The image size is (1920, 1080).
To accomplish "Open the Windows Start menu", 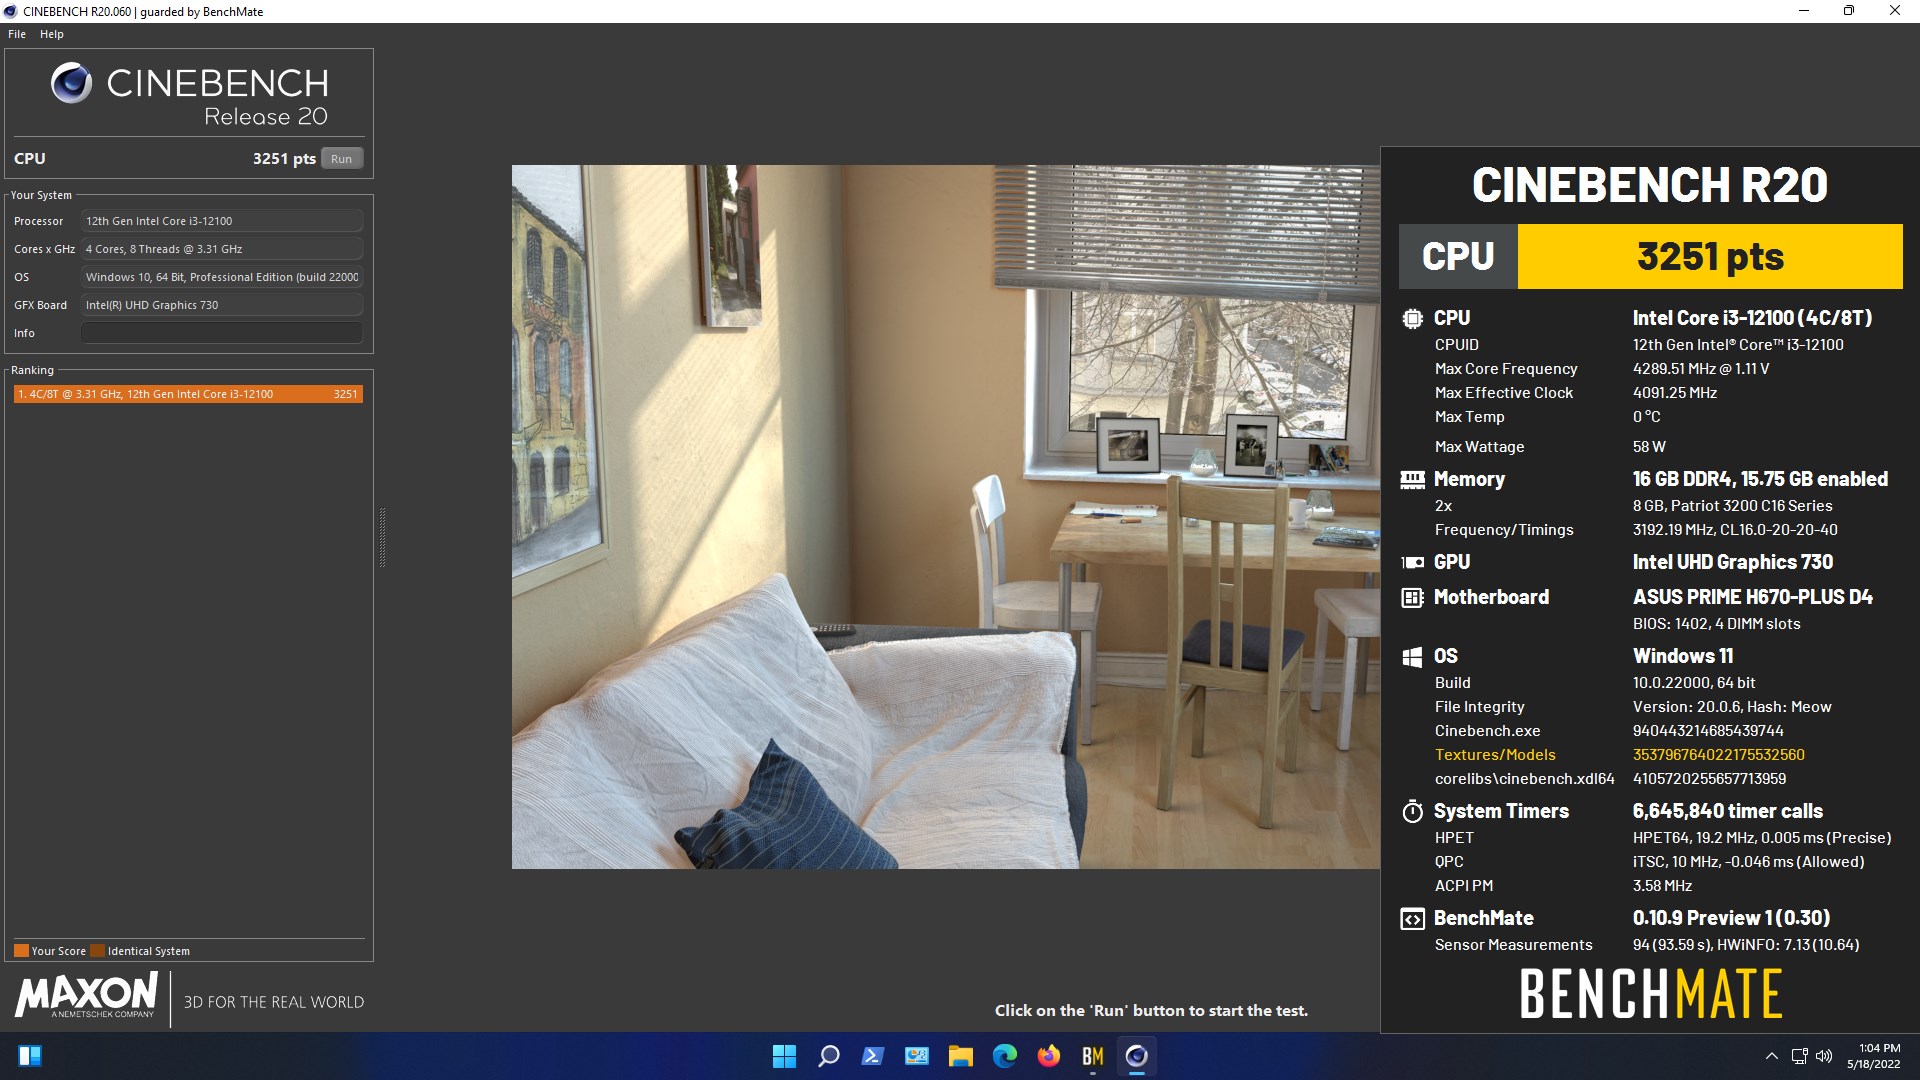I will (x=785, y=1056).
